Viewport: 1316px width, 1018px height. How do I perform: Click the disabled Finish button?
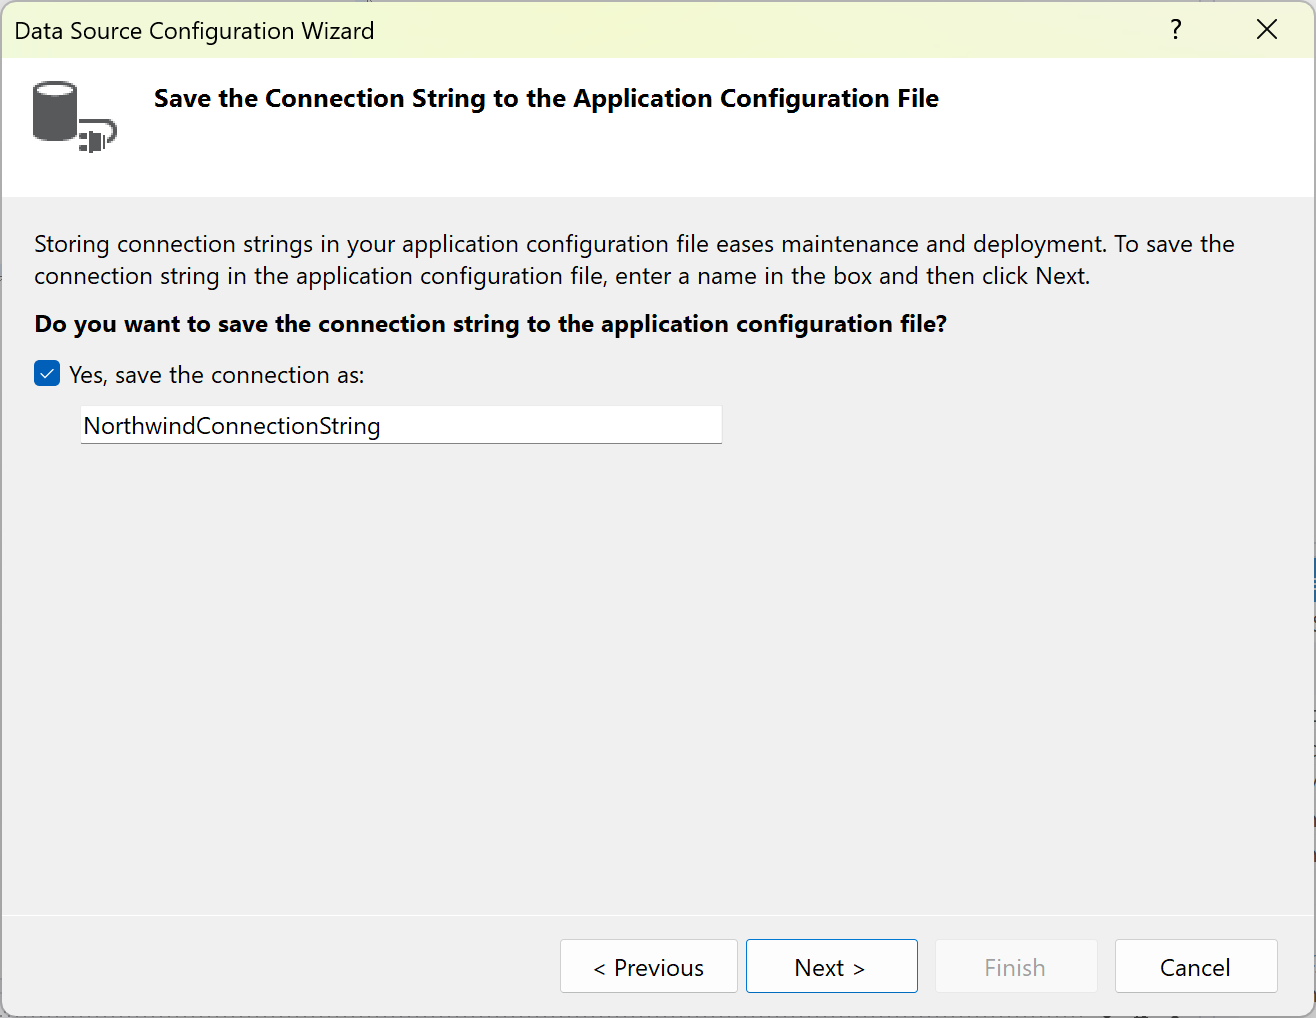pos(1015,966)
